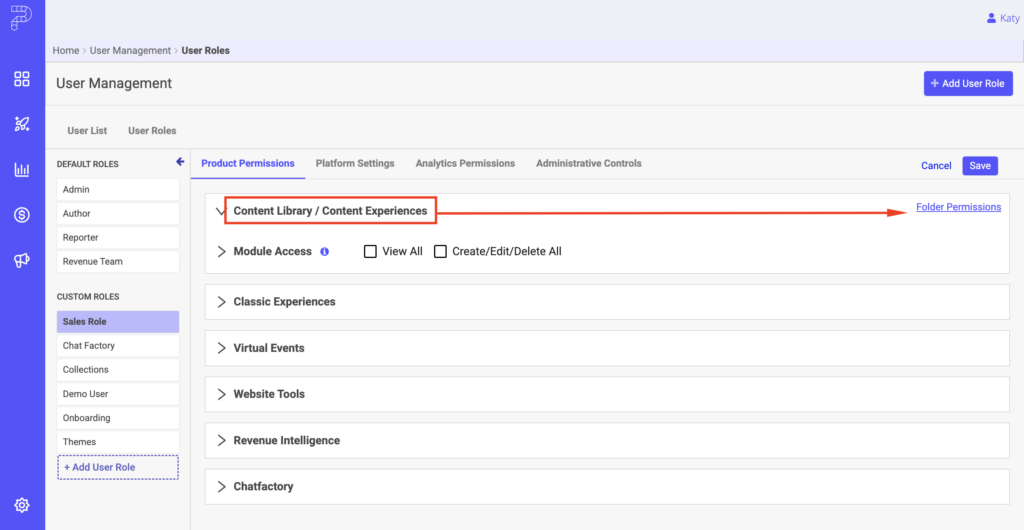
Task: Select the Onboarding custom role
Action: click(118, 418)
